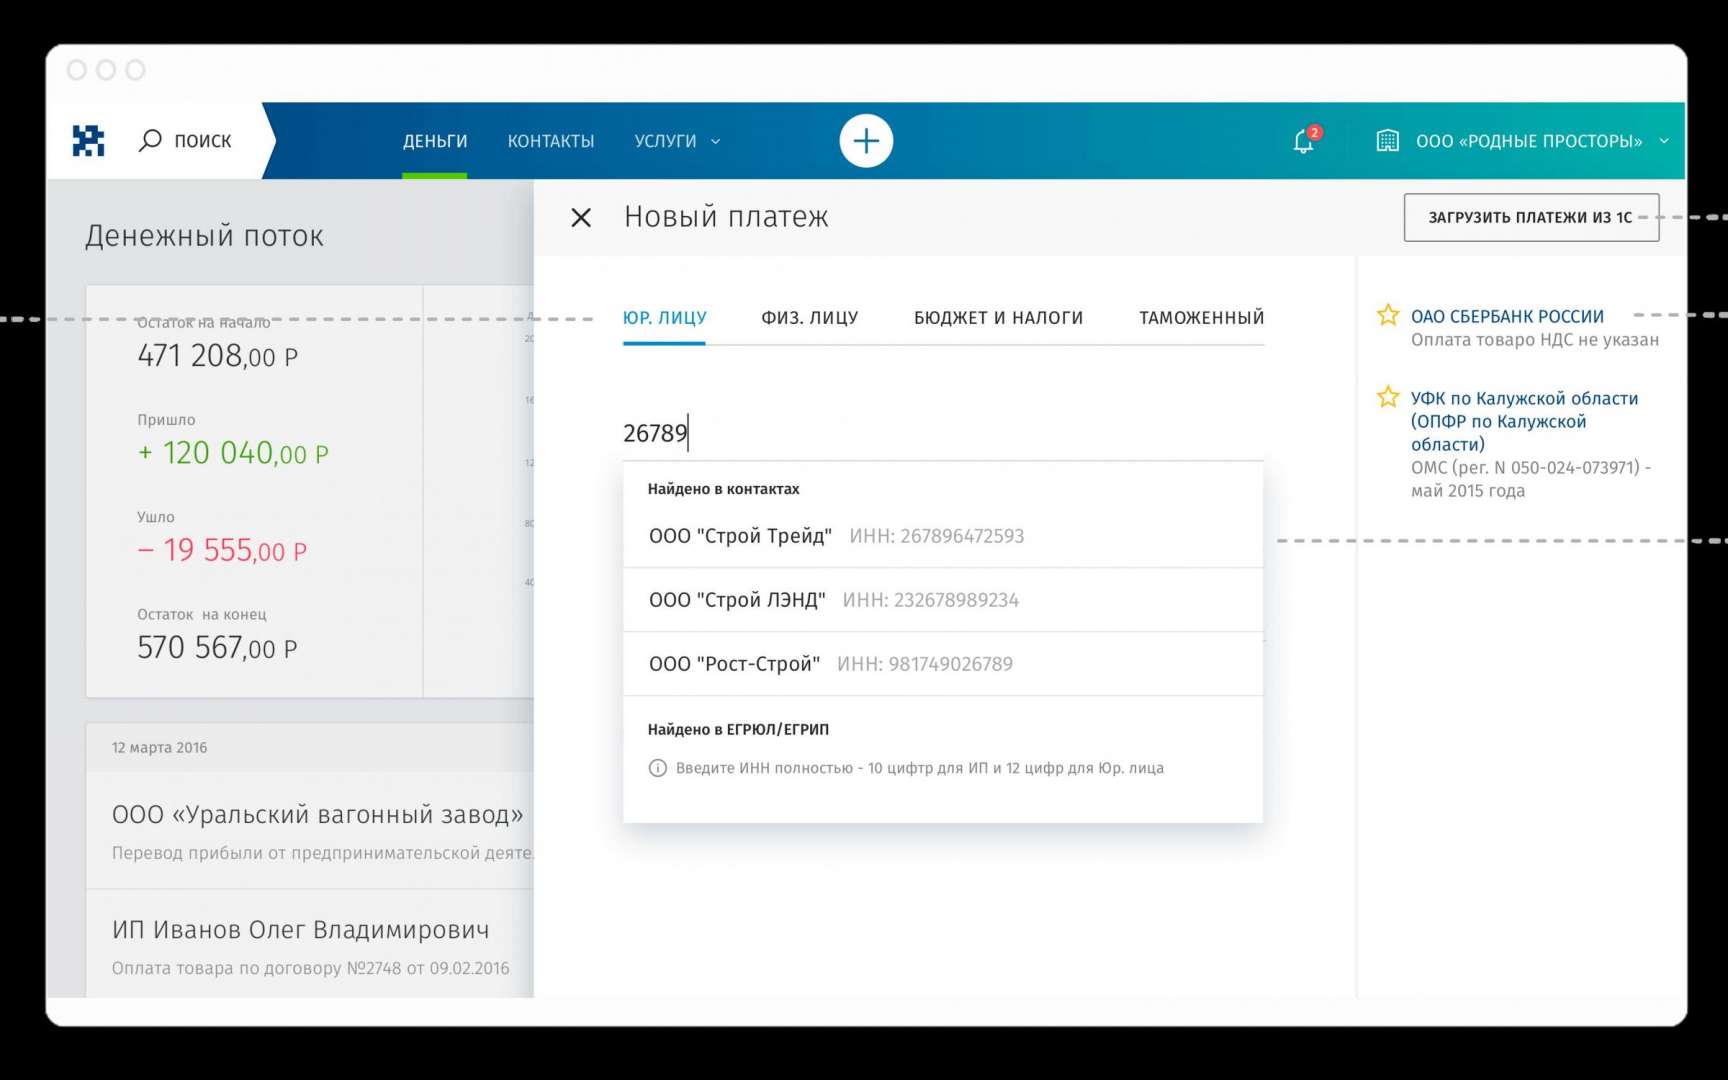Open the КОНТАКТЫ section

click(551, 141)
